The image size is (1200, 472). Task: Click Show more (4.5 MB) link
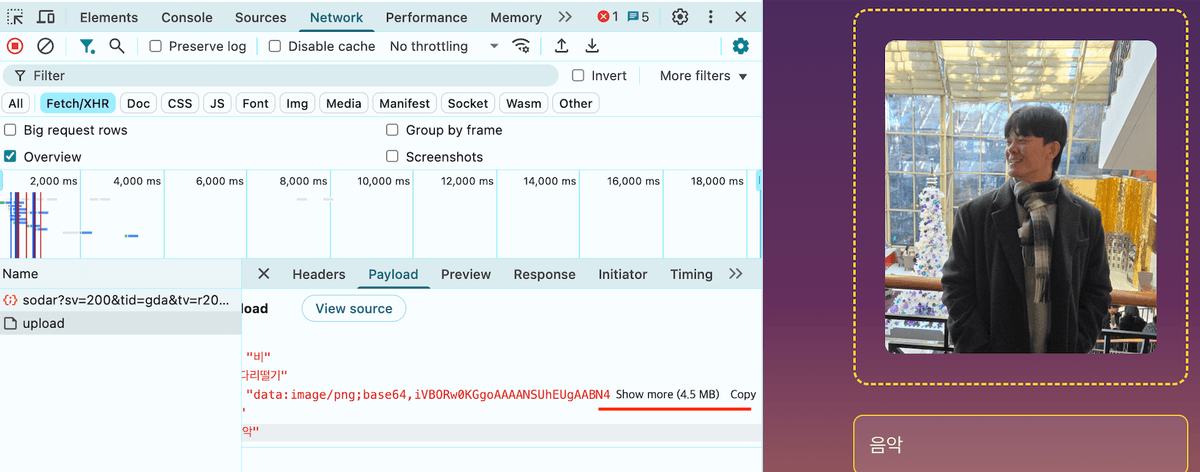[x=667, y=394]
